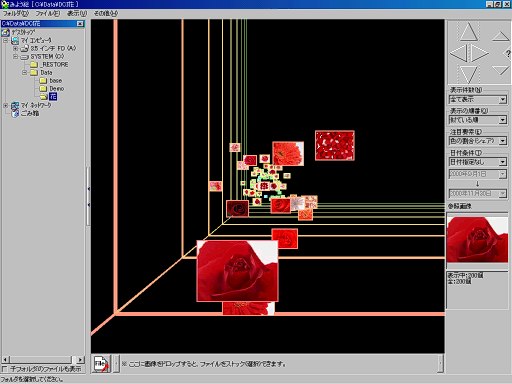Click the small up triangle zoom icon

tap(501, 36)
